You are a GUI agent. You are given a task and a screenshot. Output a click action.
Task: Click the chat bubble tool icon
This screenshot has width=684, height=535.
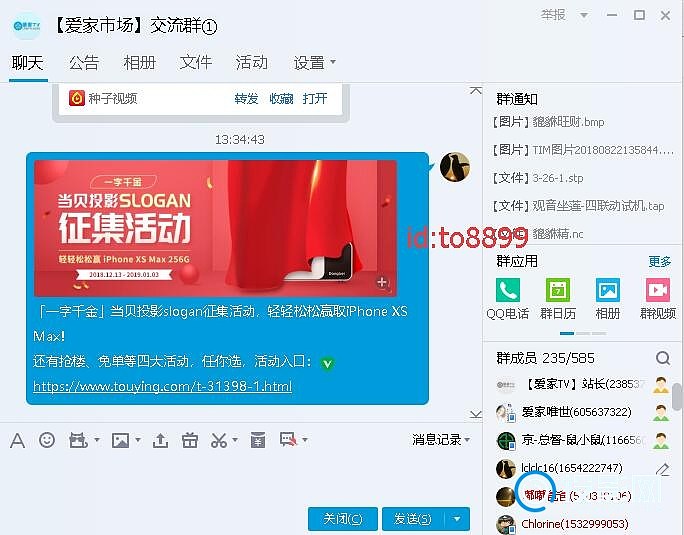(x=289, y=440)
